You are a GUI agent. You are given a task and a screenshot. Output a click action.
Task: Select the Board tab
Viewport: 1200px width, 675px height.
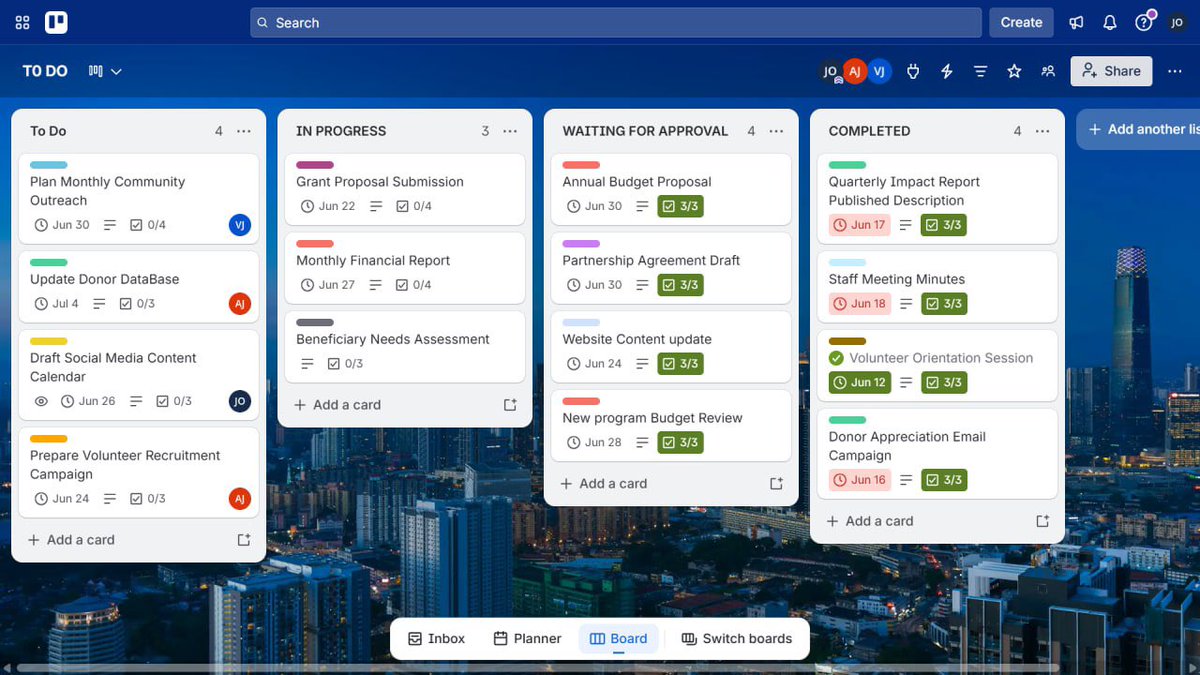pyautogui.click(x=619, y=639)
